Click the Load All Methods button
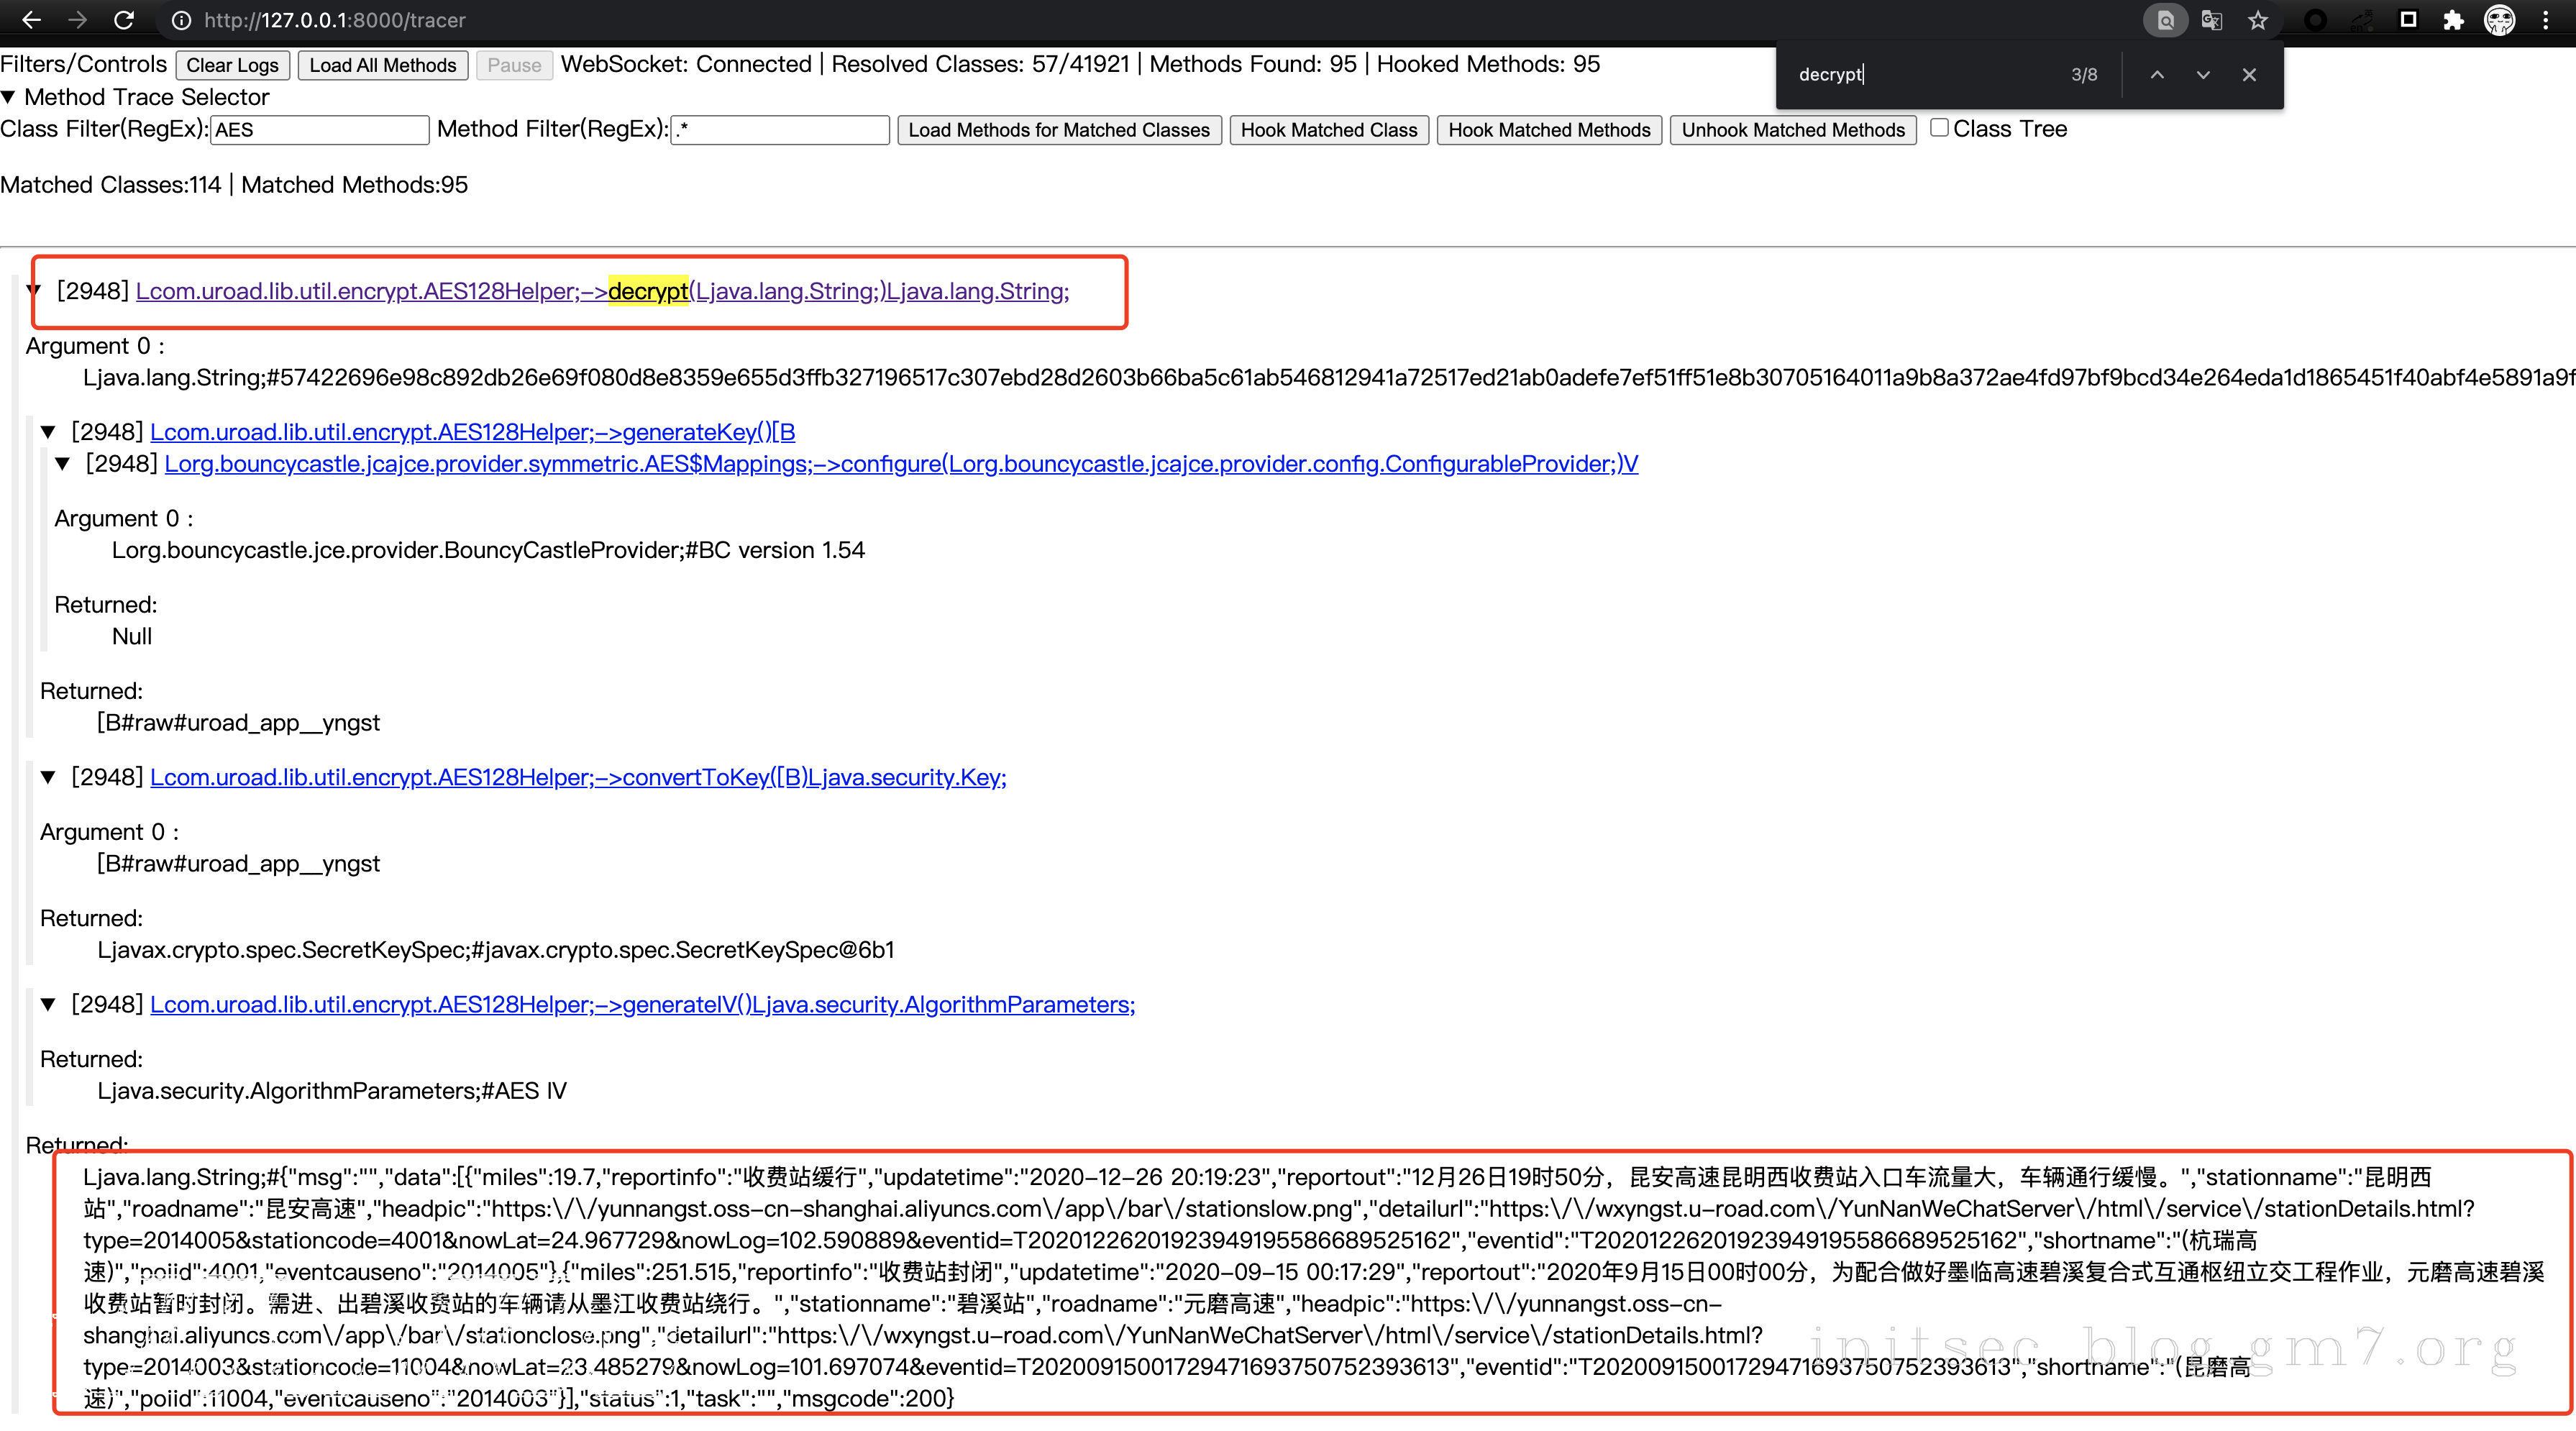 point(382,65)
